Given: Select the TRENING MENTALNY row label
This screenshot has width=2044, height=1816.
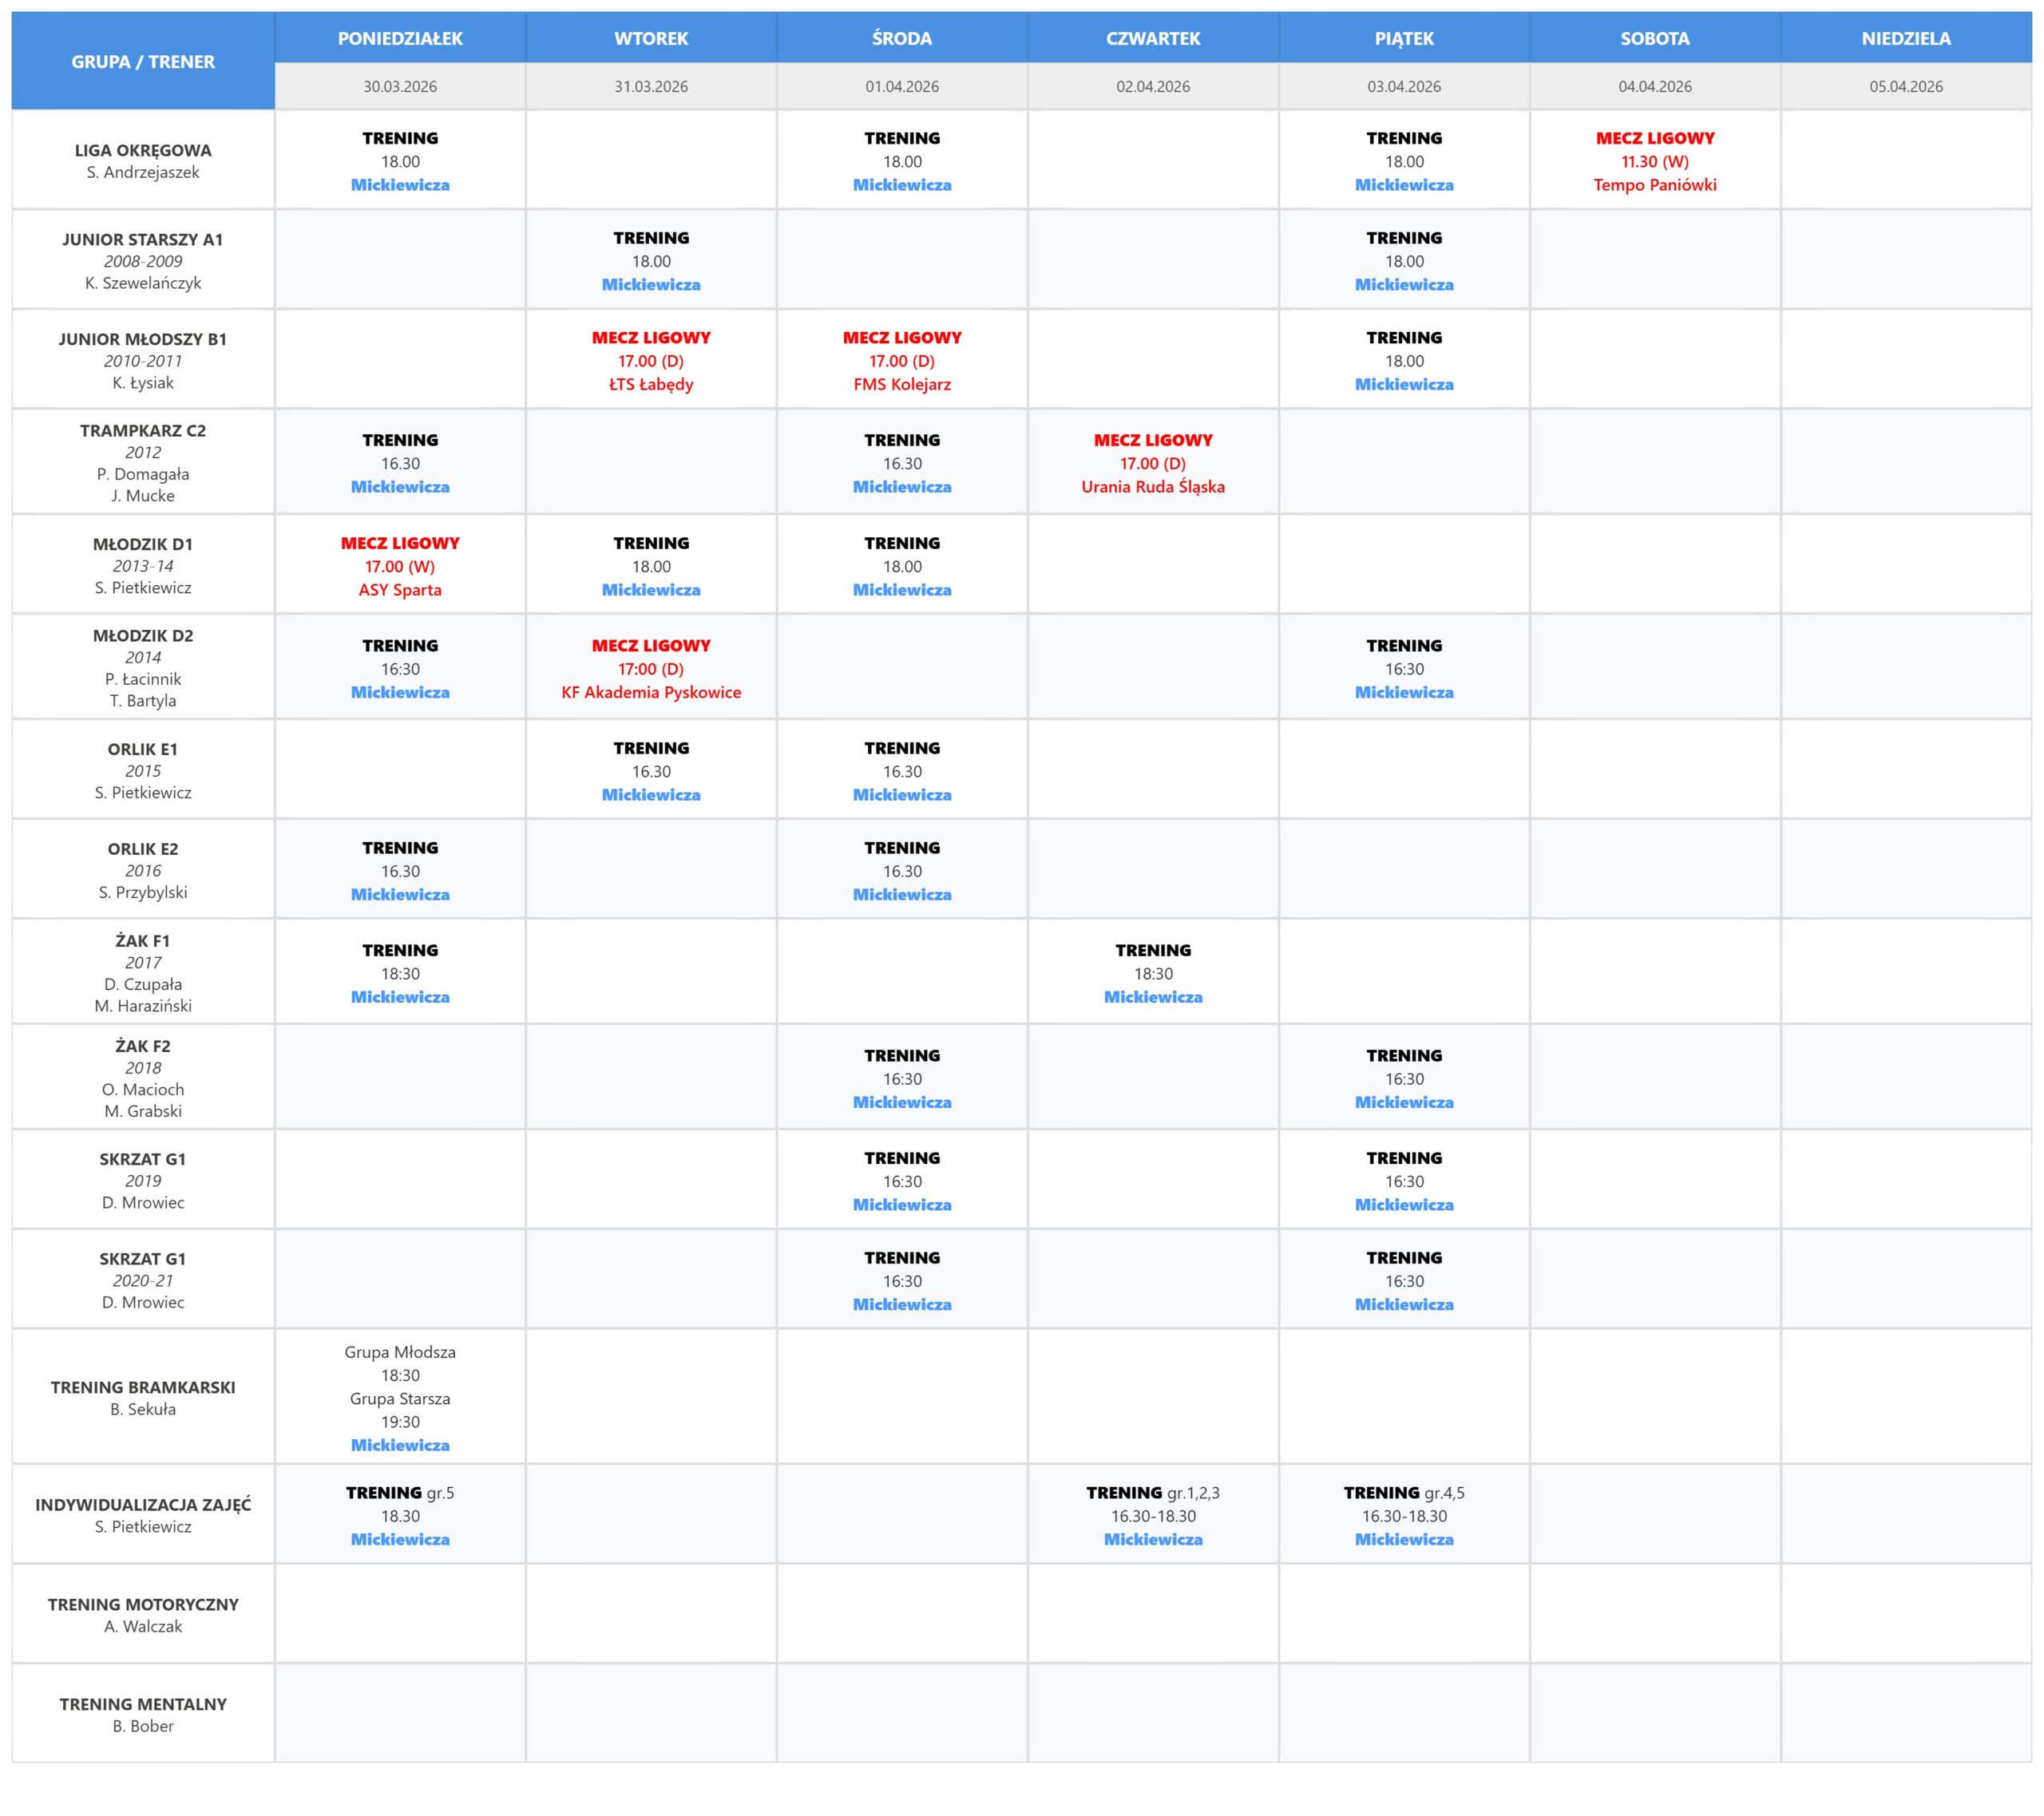Looking at the screenshot, I should 143,1704.
